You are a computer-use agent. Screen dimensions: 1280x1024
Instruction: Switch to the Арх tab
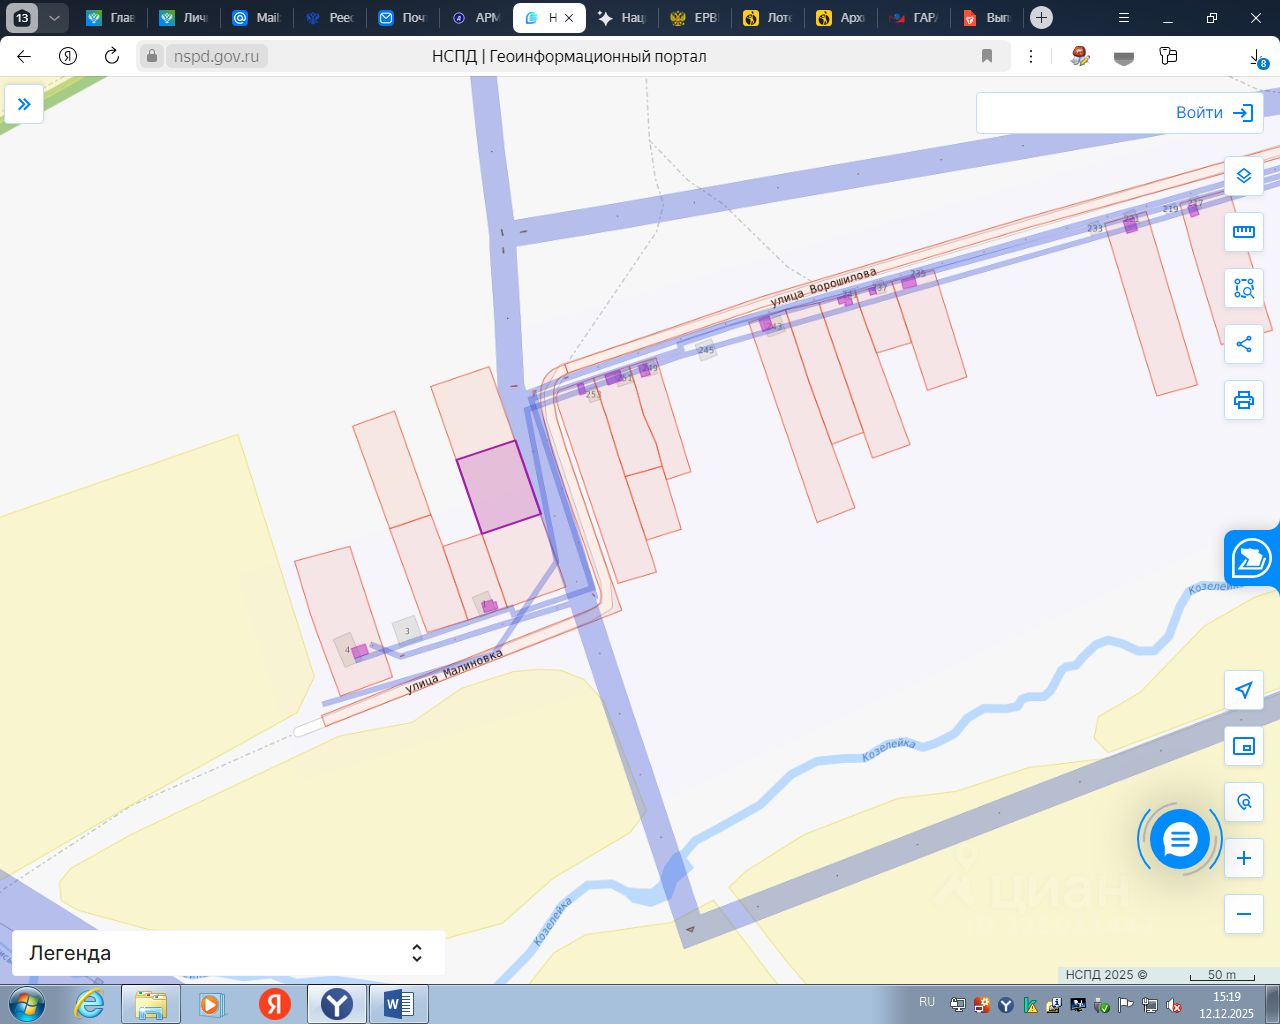pos(840,18)
